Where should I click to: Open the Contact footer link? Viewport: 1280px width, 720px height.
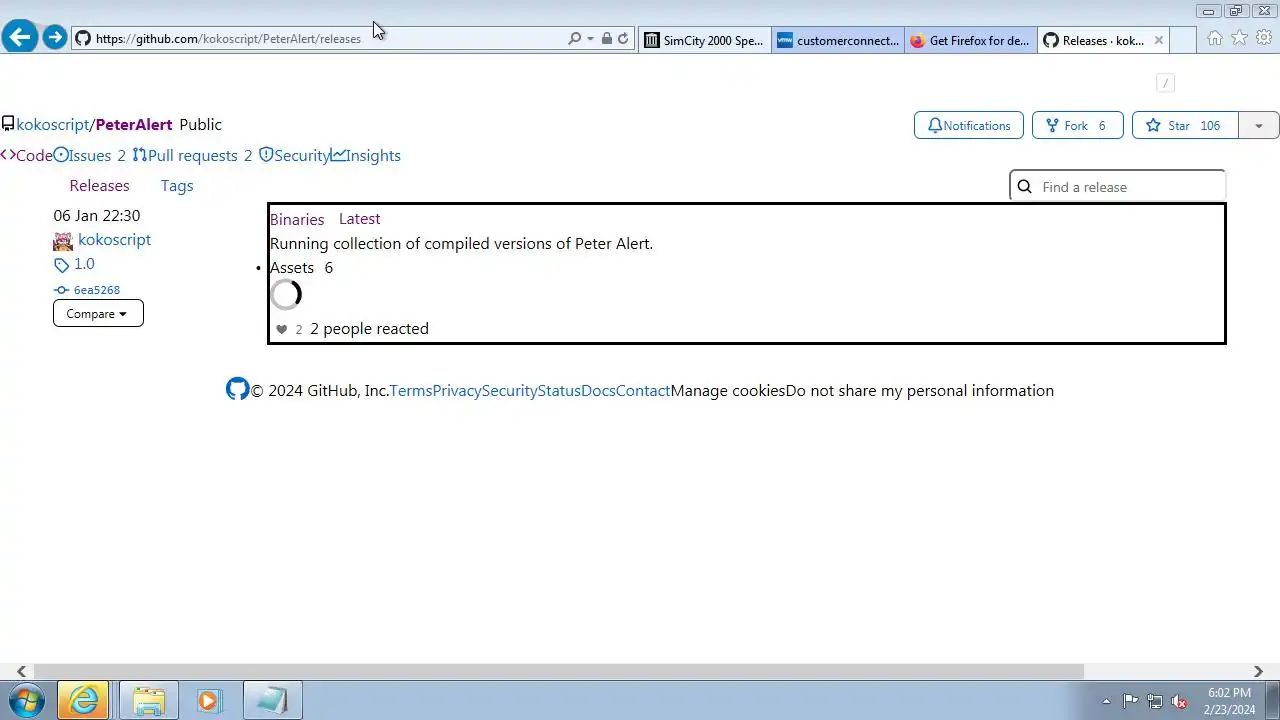click(643, 391)
